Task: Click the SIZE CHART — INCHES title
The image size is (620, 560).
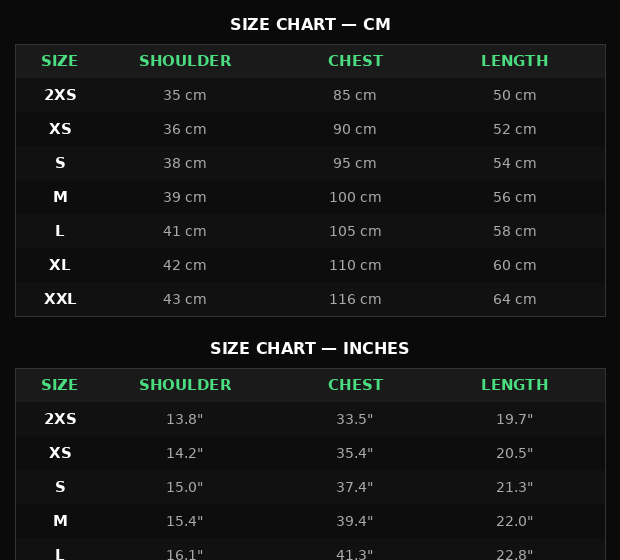Action: click(x=310, y=348)
